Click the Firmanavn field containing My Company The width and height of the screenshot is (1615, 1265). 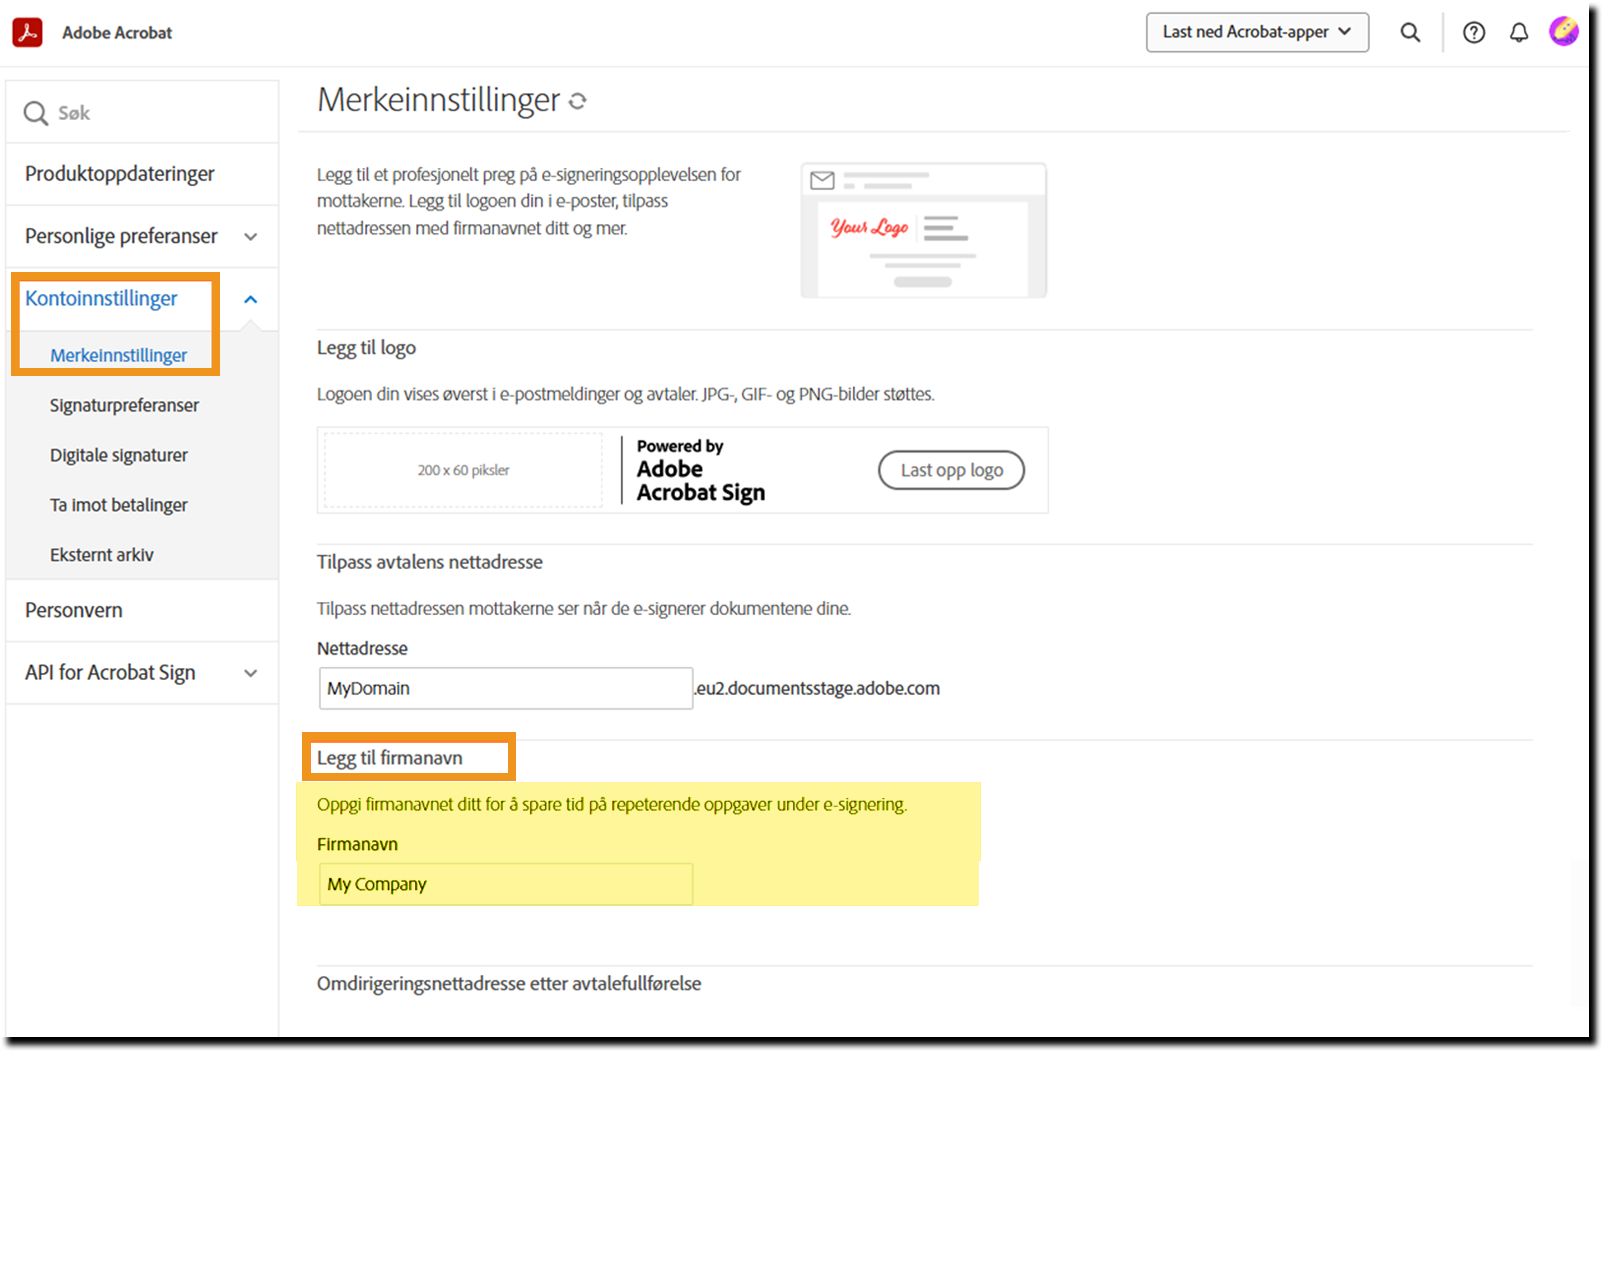pos(506,884)
